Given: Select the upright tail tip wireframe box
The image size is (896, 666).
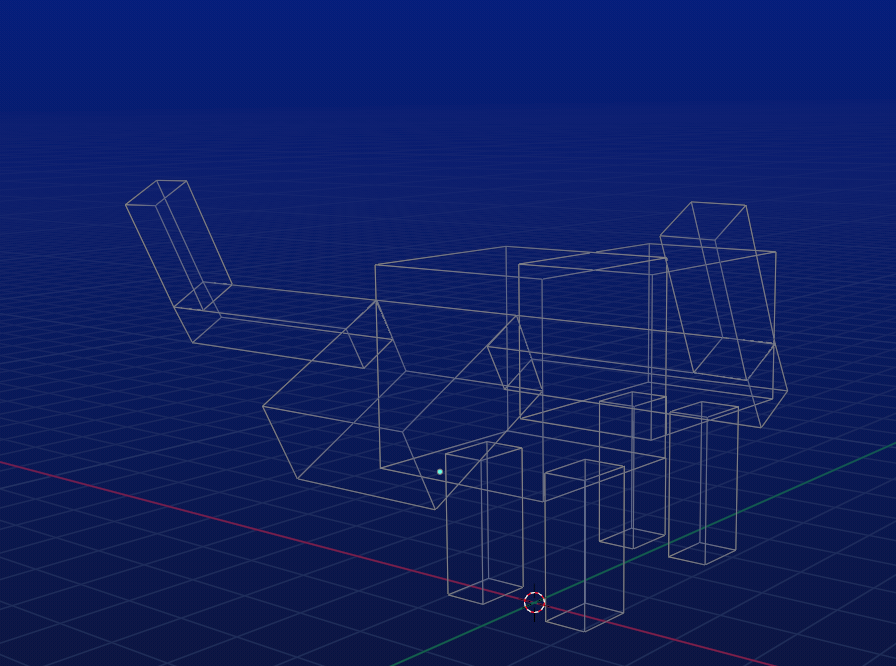Looking at the screenshot, I should pyautogui.click(x=178, y=246).
